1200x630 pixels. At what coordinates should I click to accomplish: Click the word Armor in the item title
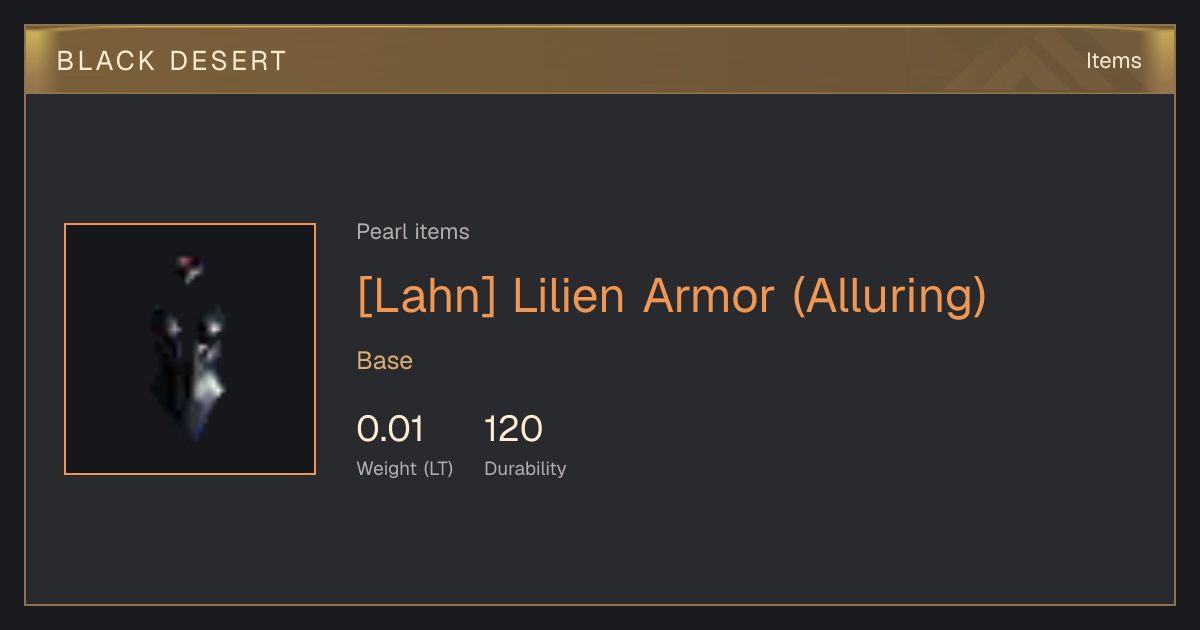[709, 296]
